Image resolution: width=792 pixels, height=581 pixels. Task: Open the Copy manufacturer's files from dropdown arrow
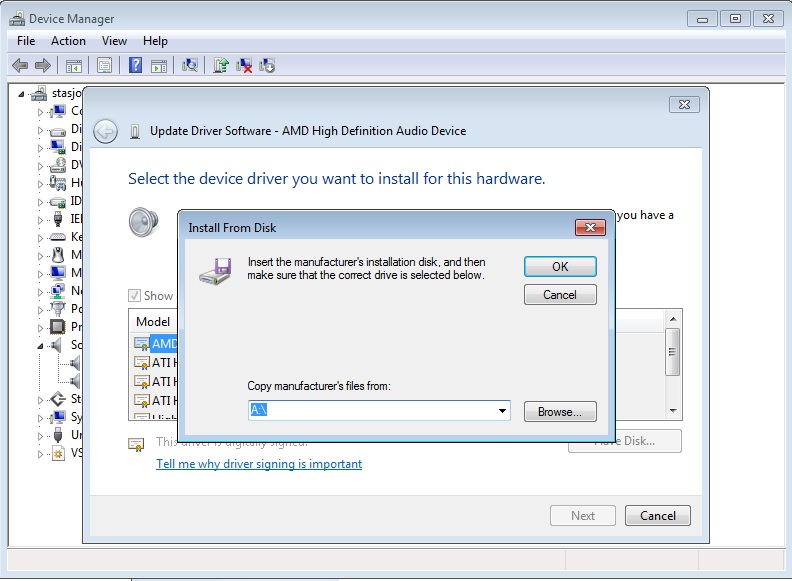coord(502,411)
